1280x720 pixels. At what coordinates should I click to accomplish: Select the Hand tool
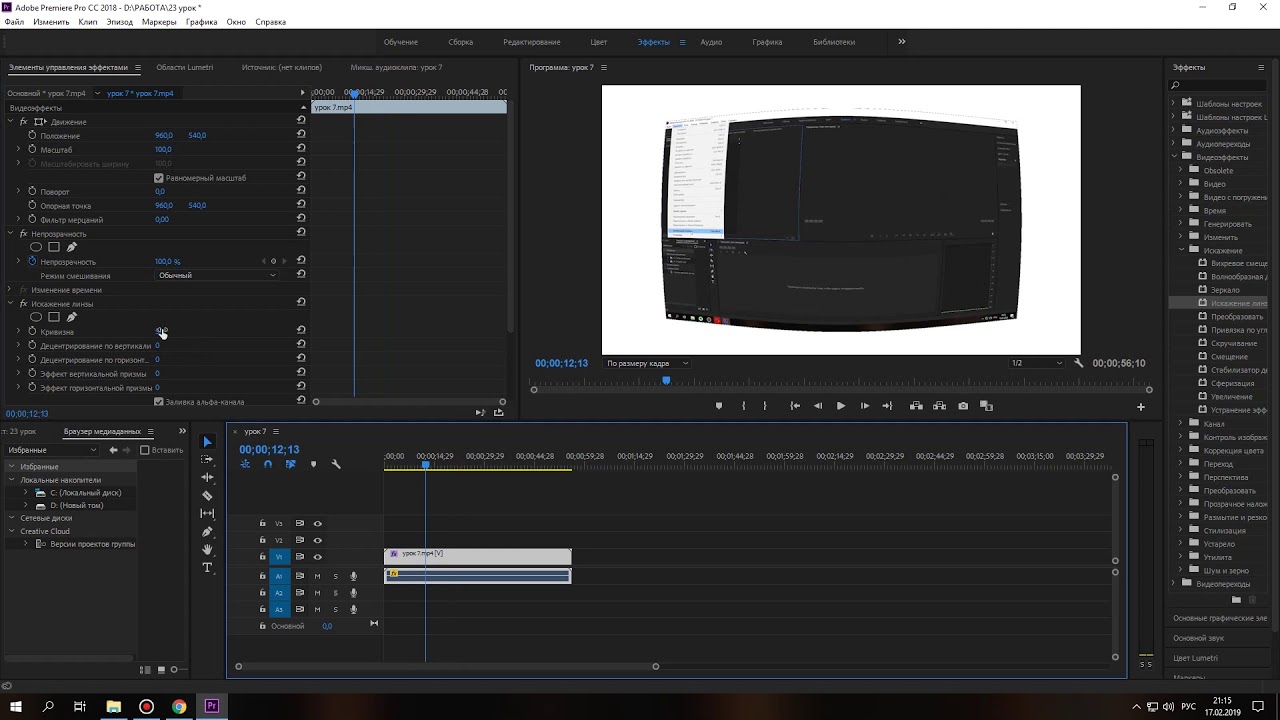coord(207,549)
